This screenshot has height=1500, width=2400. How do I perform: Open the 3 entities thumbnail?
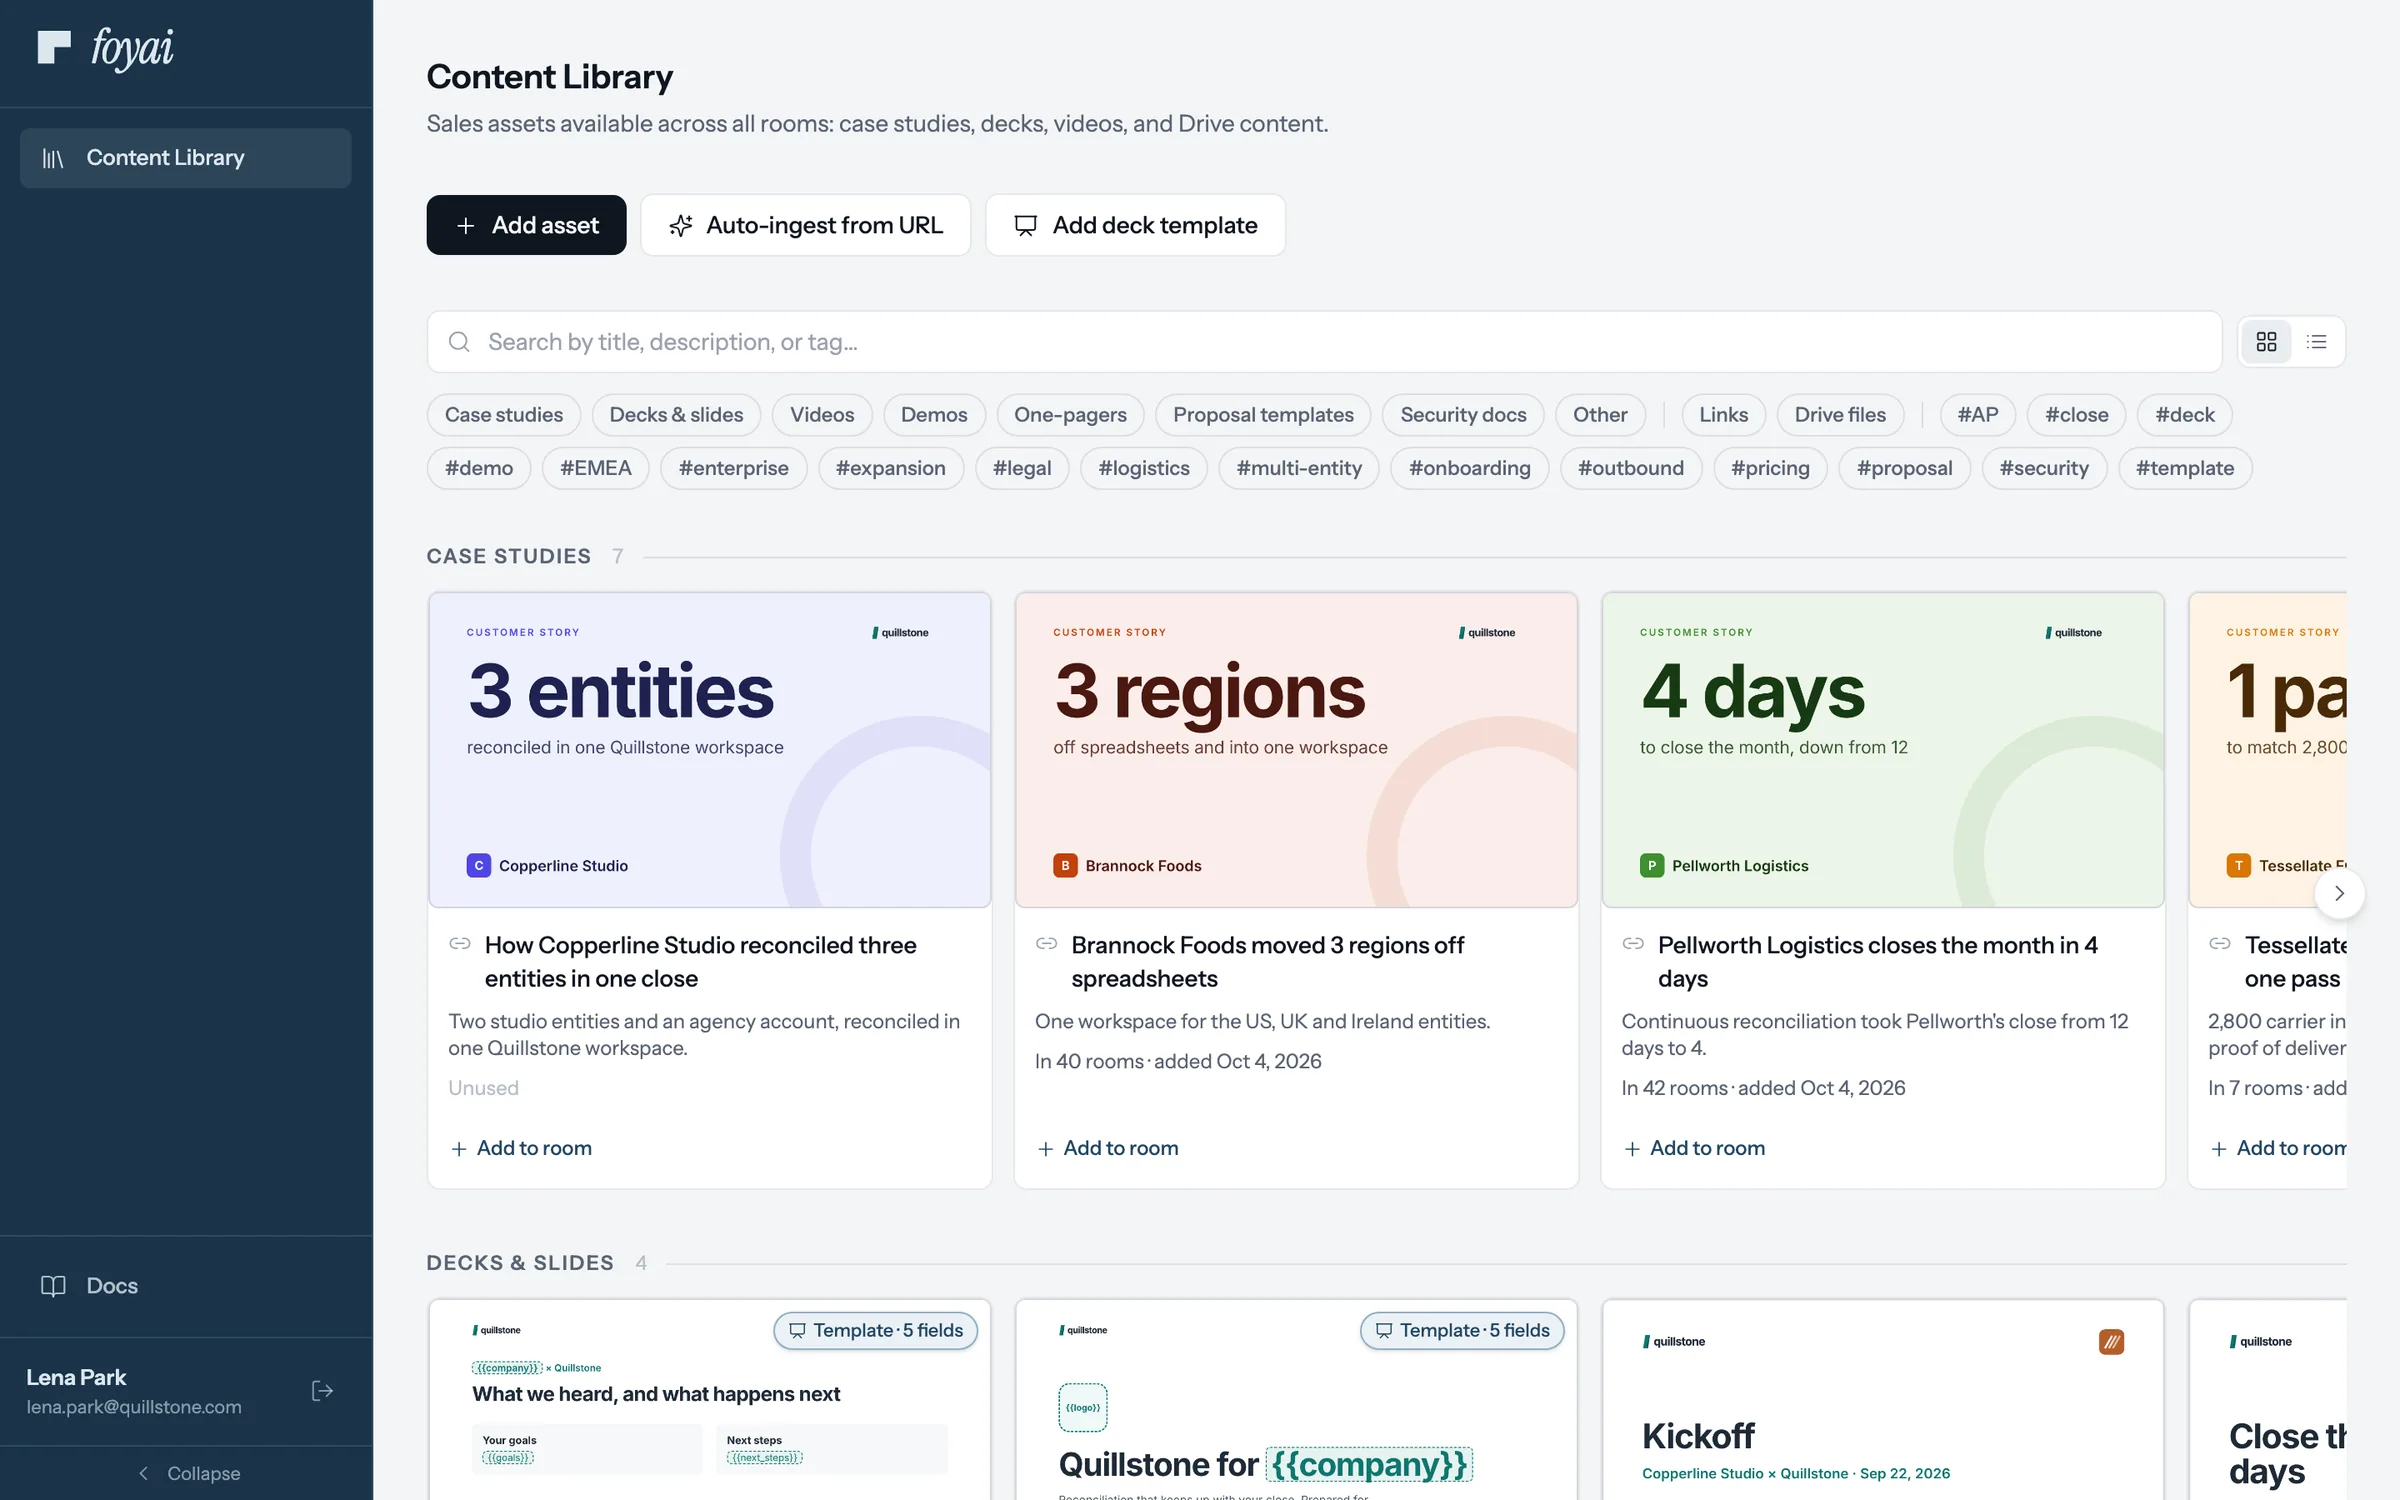click(710, 750)
